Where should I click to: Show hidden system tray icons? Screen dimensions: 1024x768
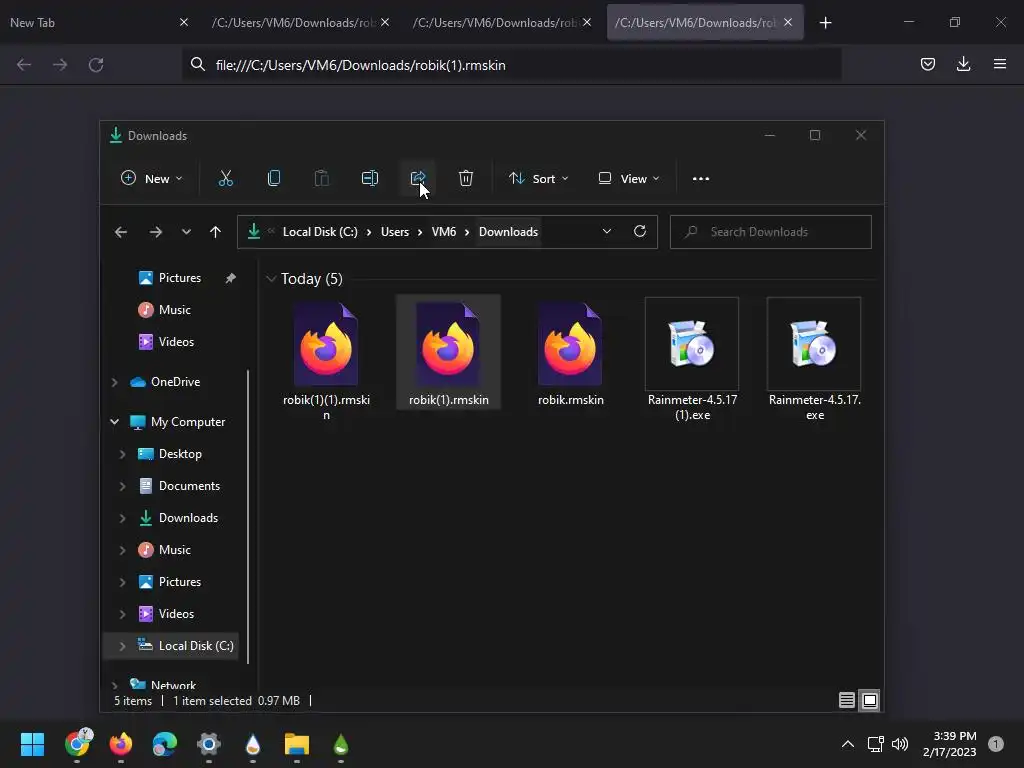[x=848, y=744]
